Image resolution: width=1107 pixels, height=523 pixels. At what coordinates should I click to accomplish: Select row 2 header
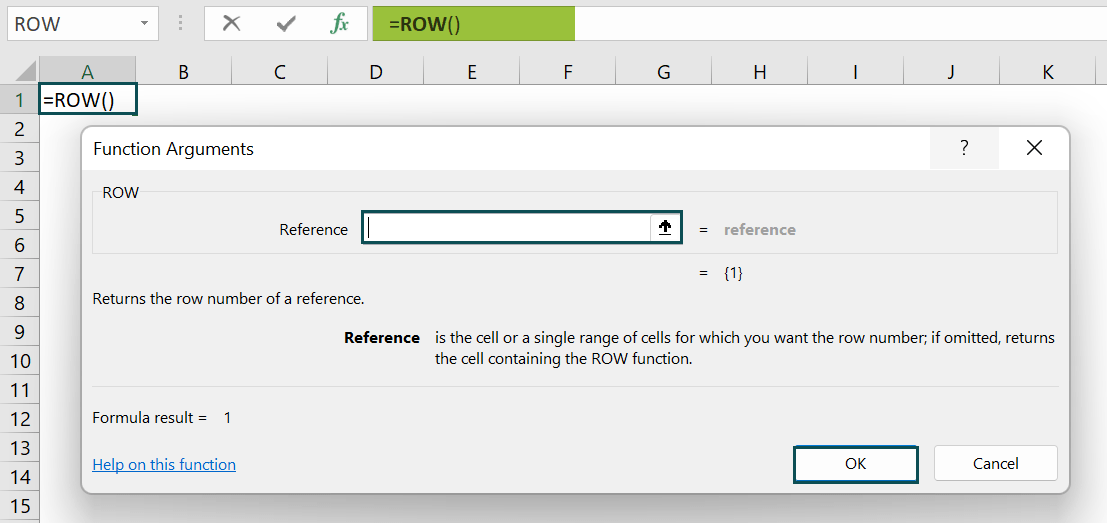20,128
